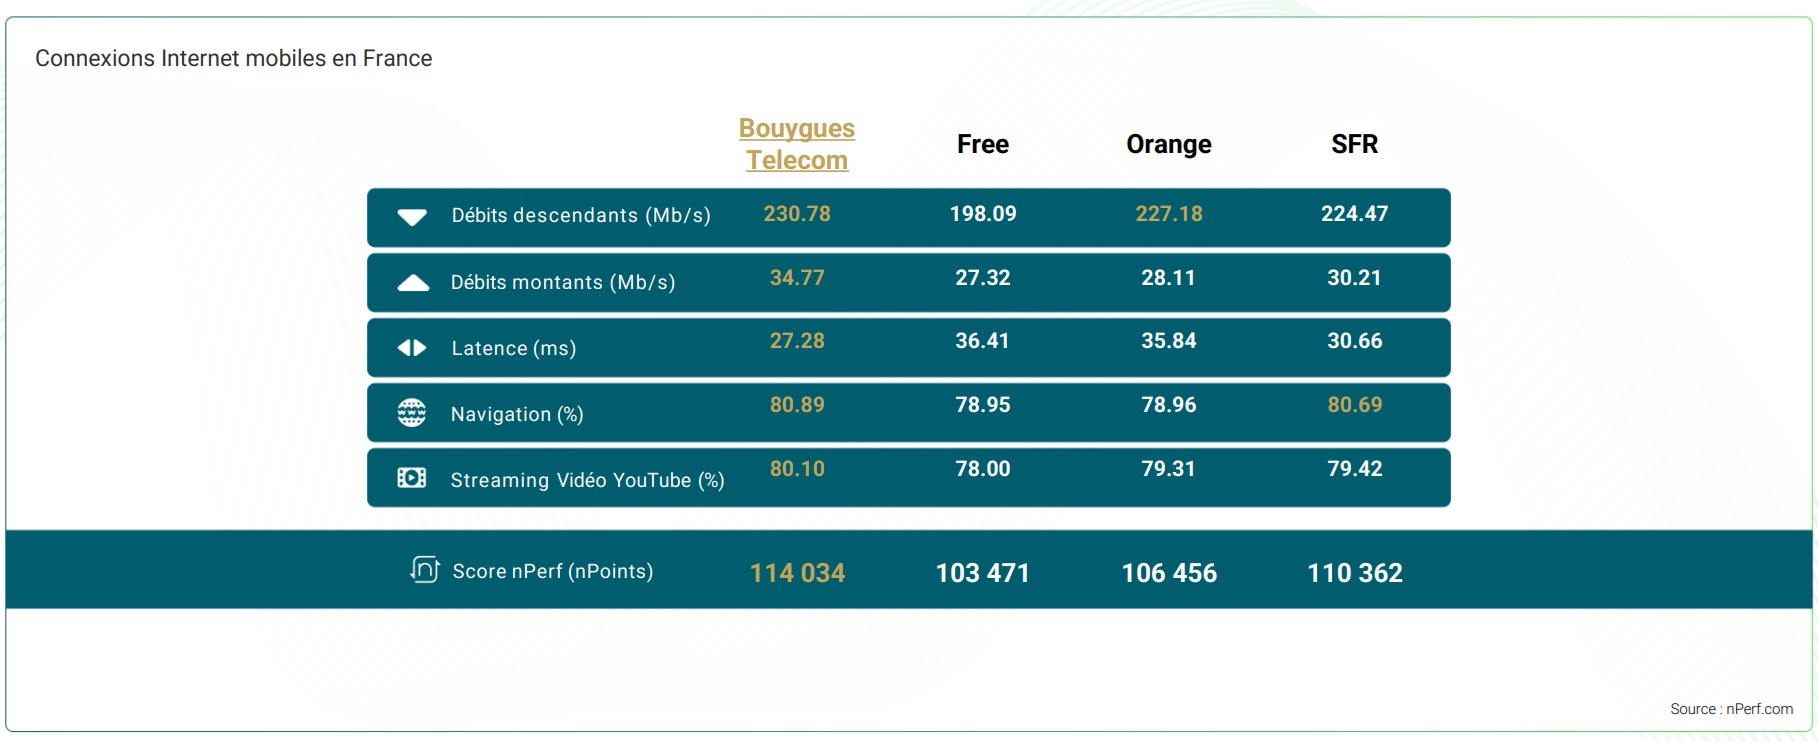Viewport: 1818px width, 742px height.
Task: Click the Free upload value 27.32
Action: click(x=983, y=278)
